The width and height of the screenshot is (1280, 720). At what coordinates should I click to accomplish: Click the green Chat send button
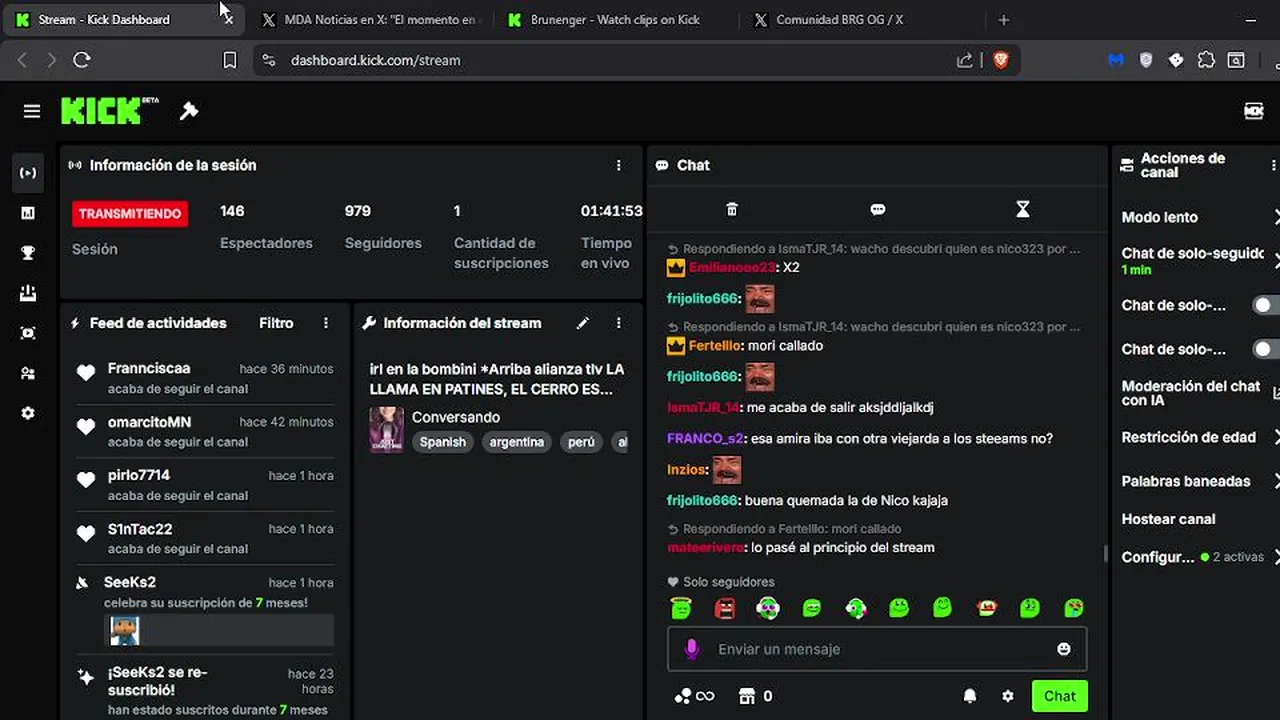click(1060, 696)
